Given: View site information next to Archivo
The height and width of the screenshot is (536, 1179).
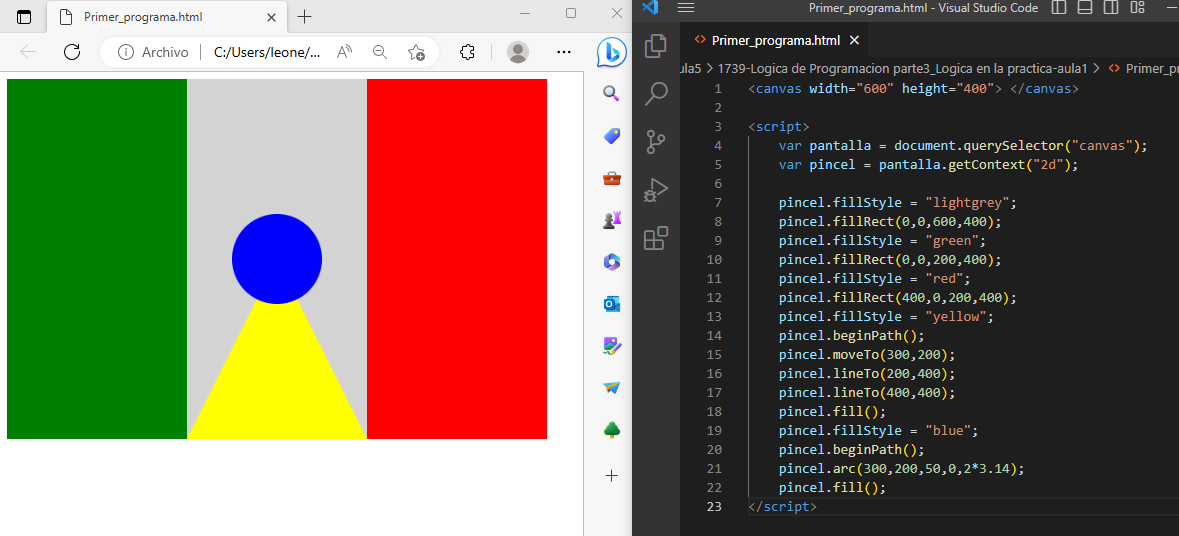Looking at the screenshot, I should pos(126,52).
